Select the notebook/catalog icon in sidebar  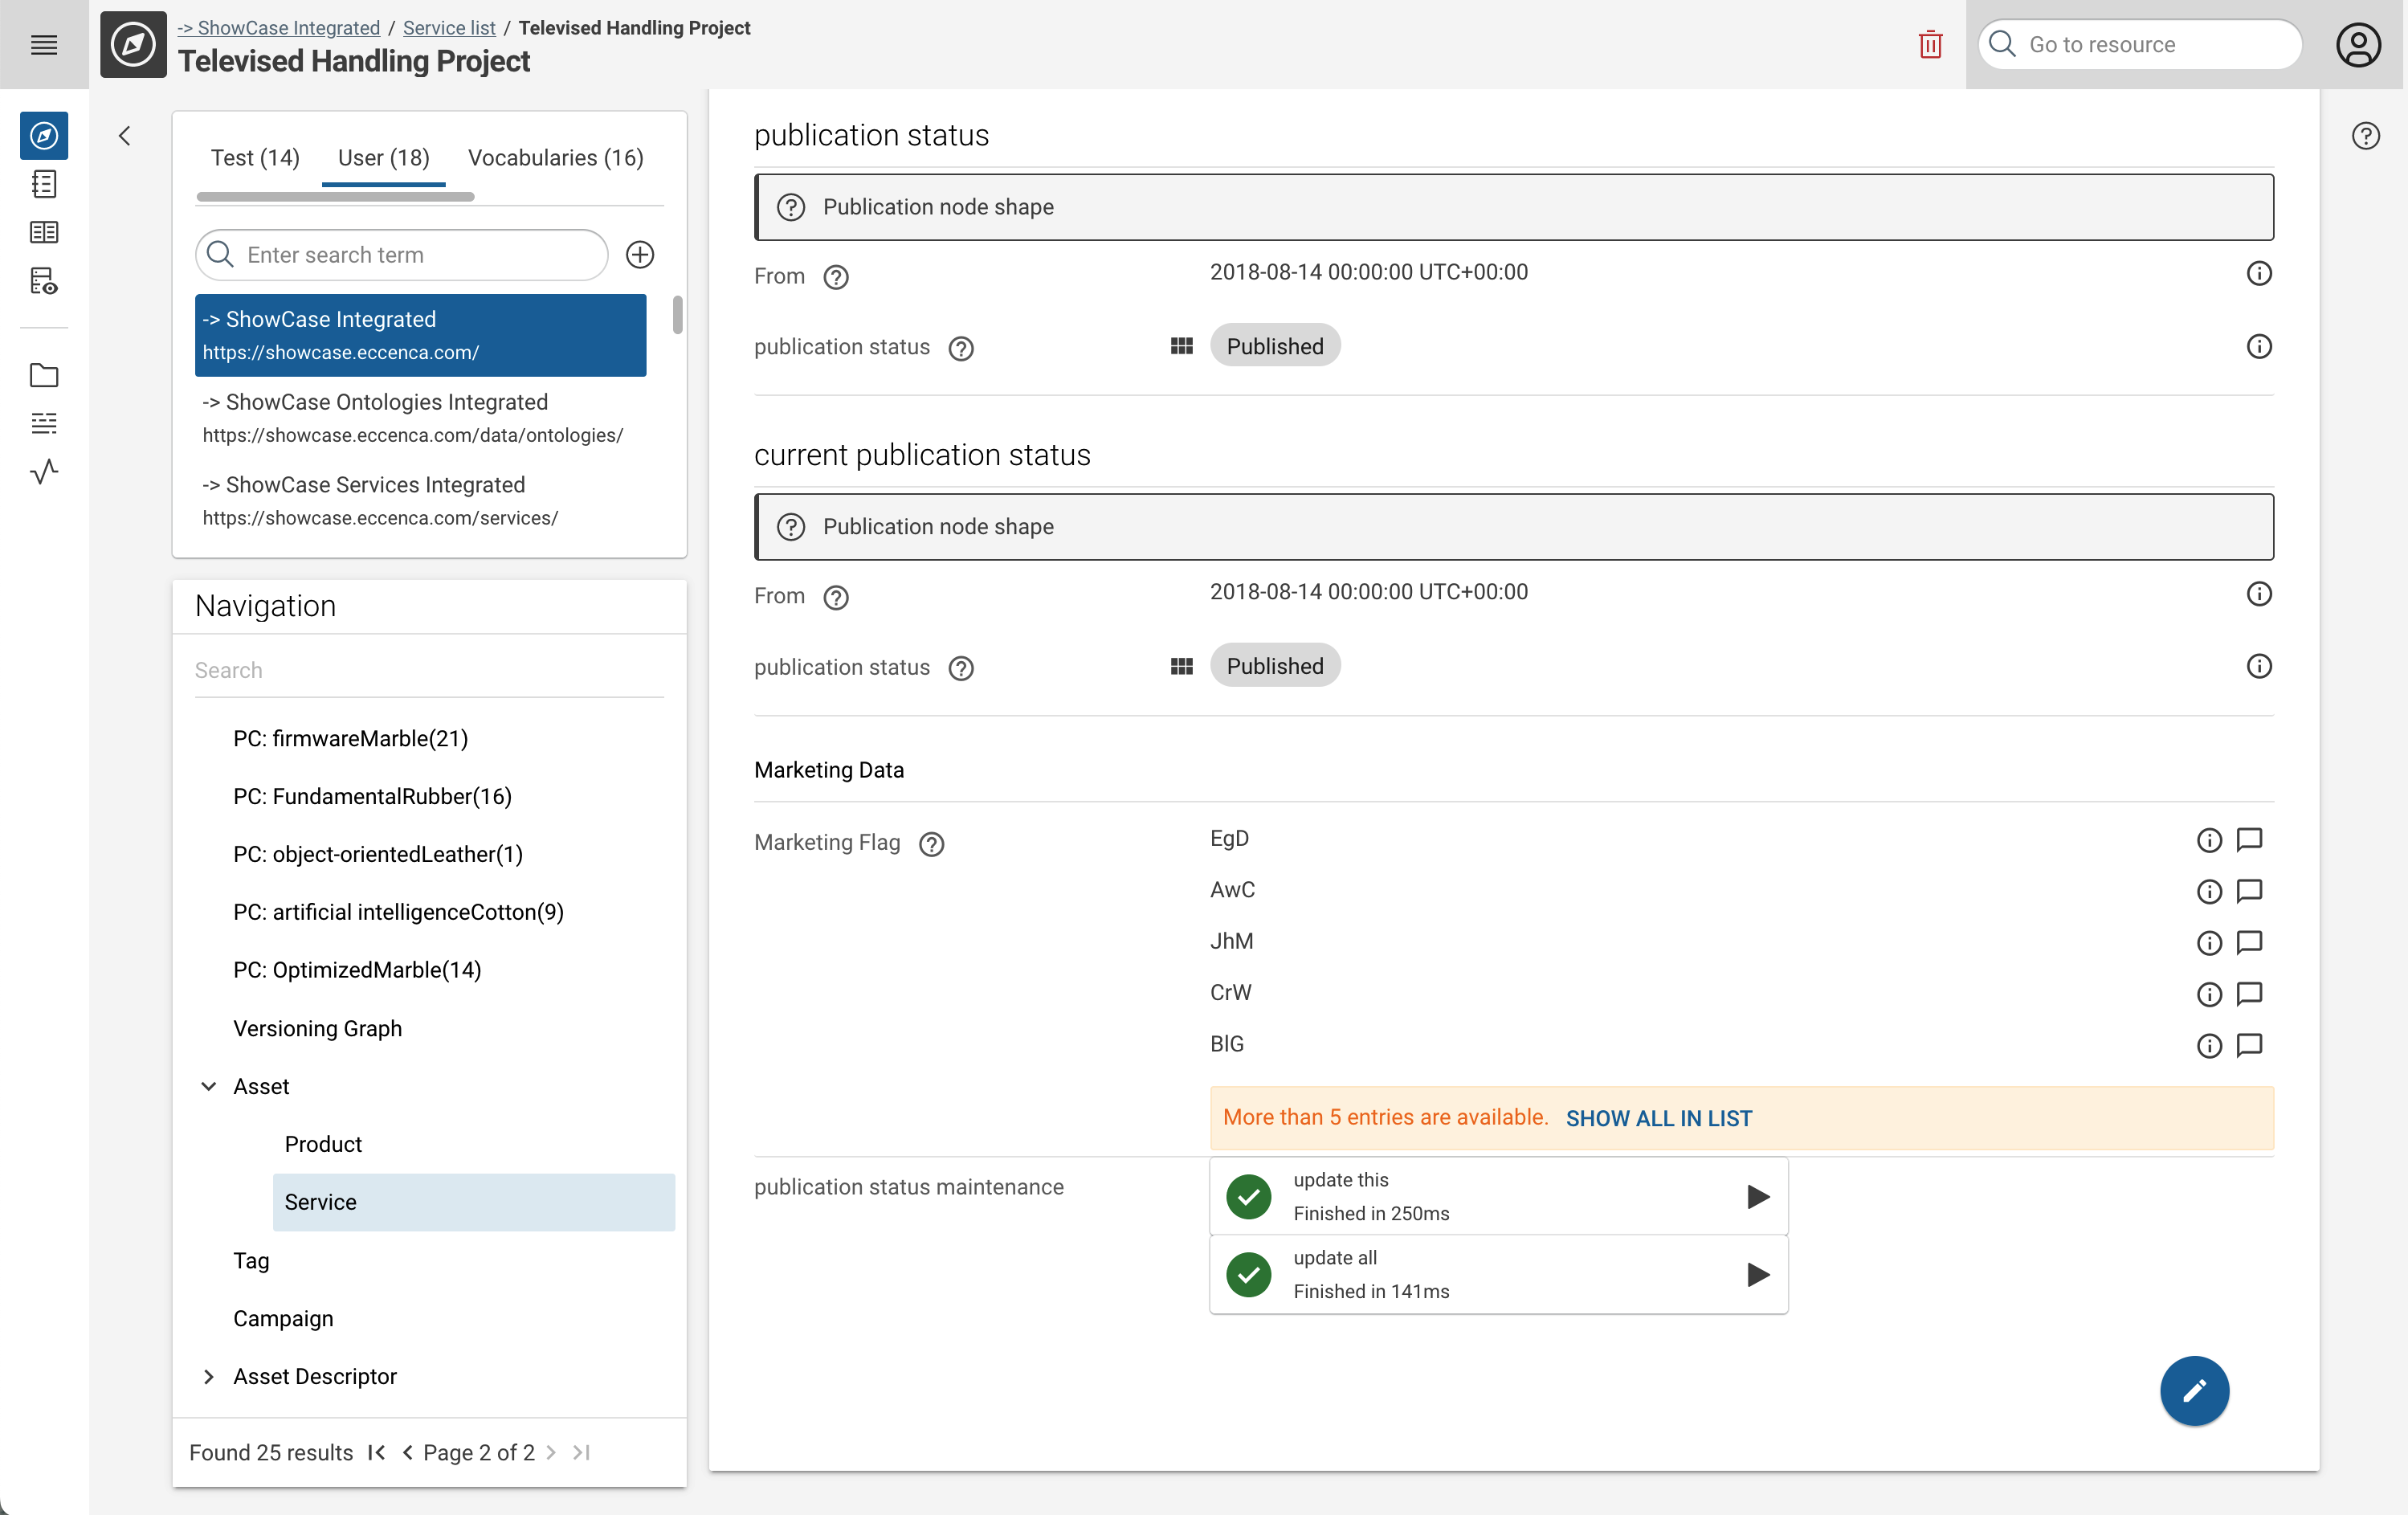[44, 184]
